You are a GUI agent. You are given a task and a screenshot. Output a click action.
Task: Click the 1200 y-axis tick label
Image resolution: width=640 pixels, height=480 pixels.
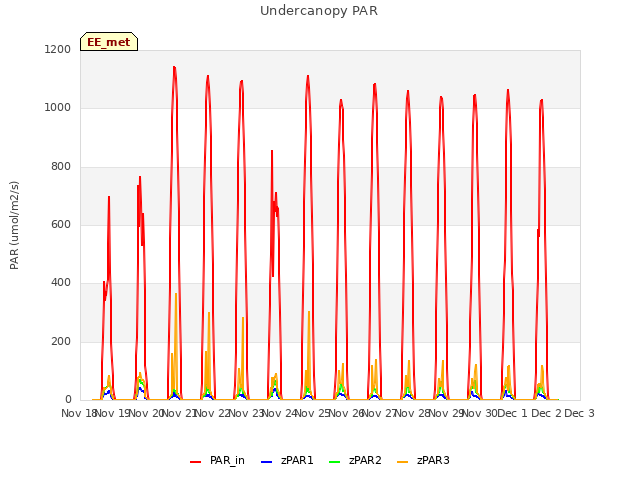click(58, 49)
